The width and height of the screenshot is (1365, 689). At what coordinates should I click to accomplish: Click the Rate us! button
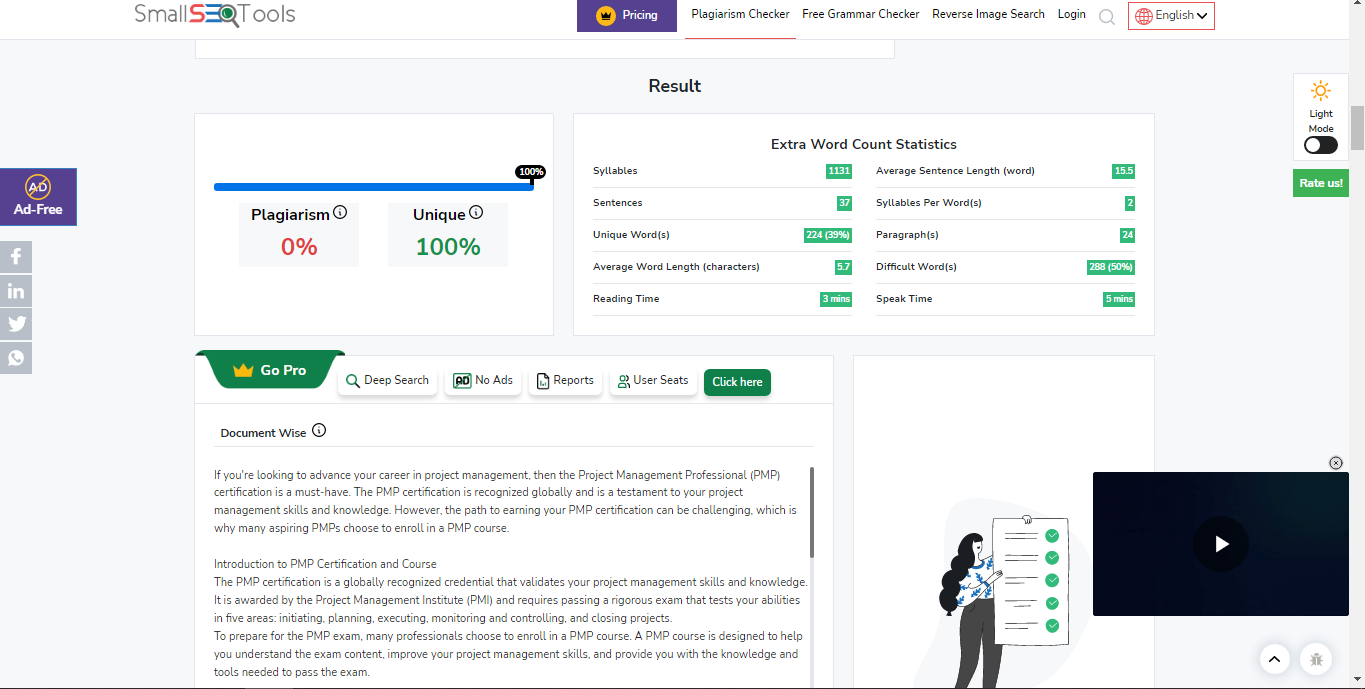(1320, 183)
